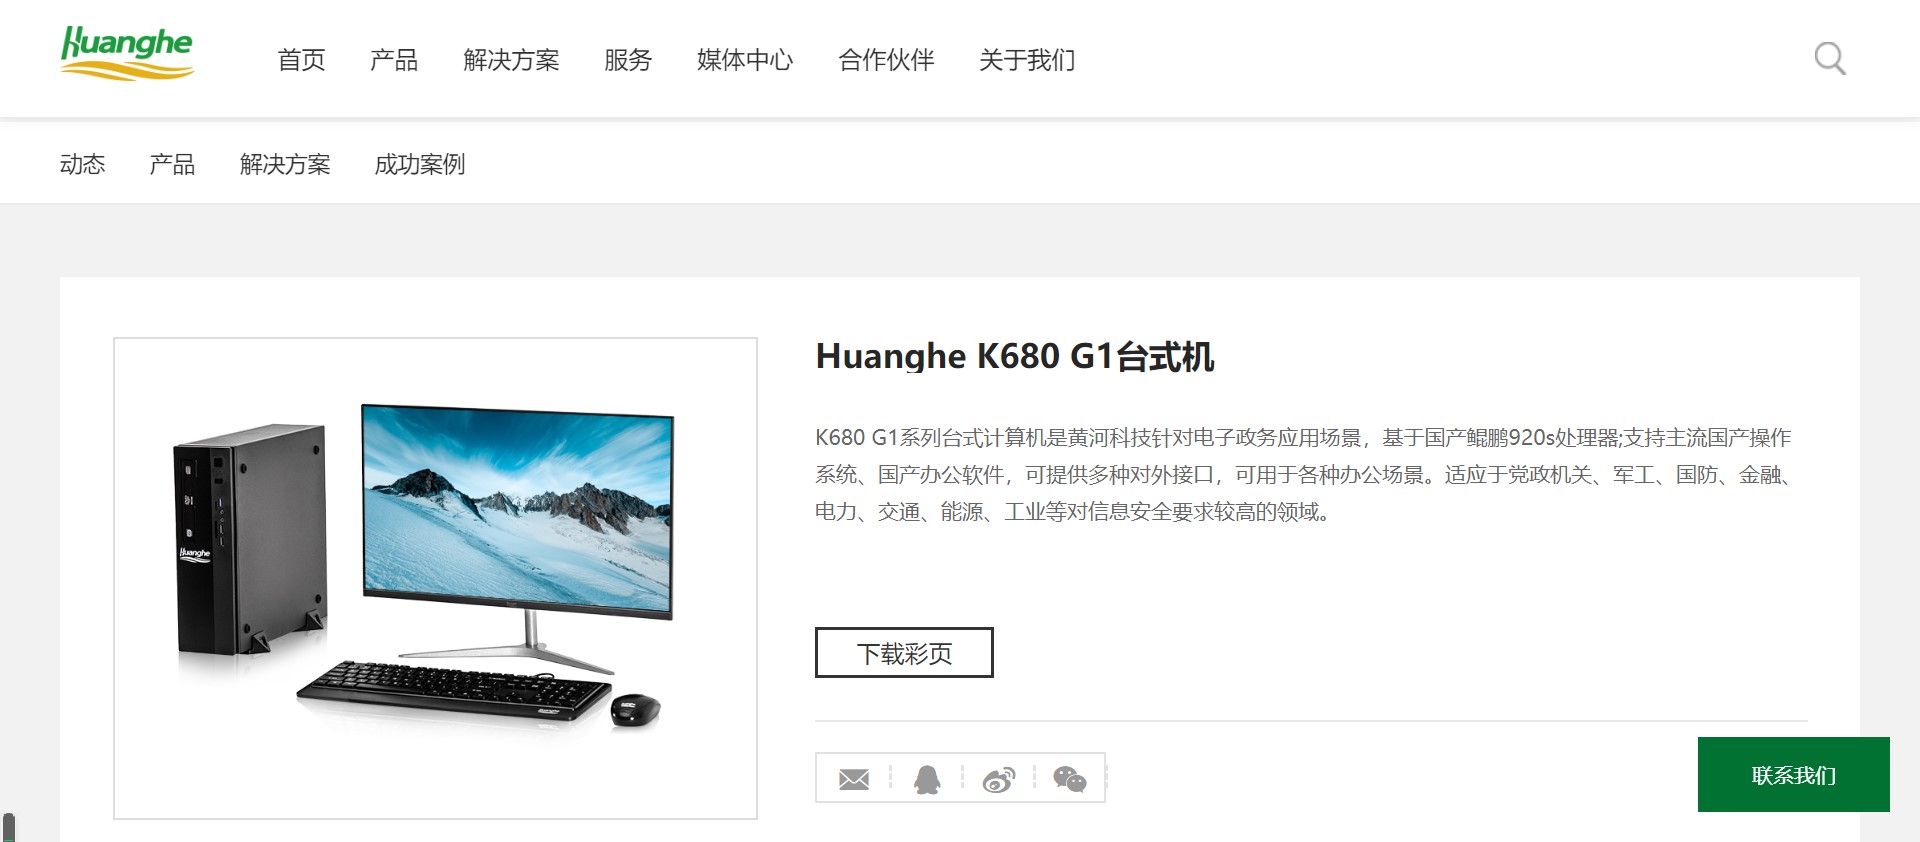
Task: Open 首页 in the top navigation
Action: [x=301, y=60]
